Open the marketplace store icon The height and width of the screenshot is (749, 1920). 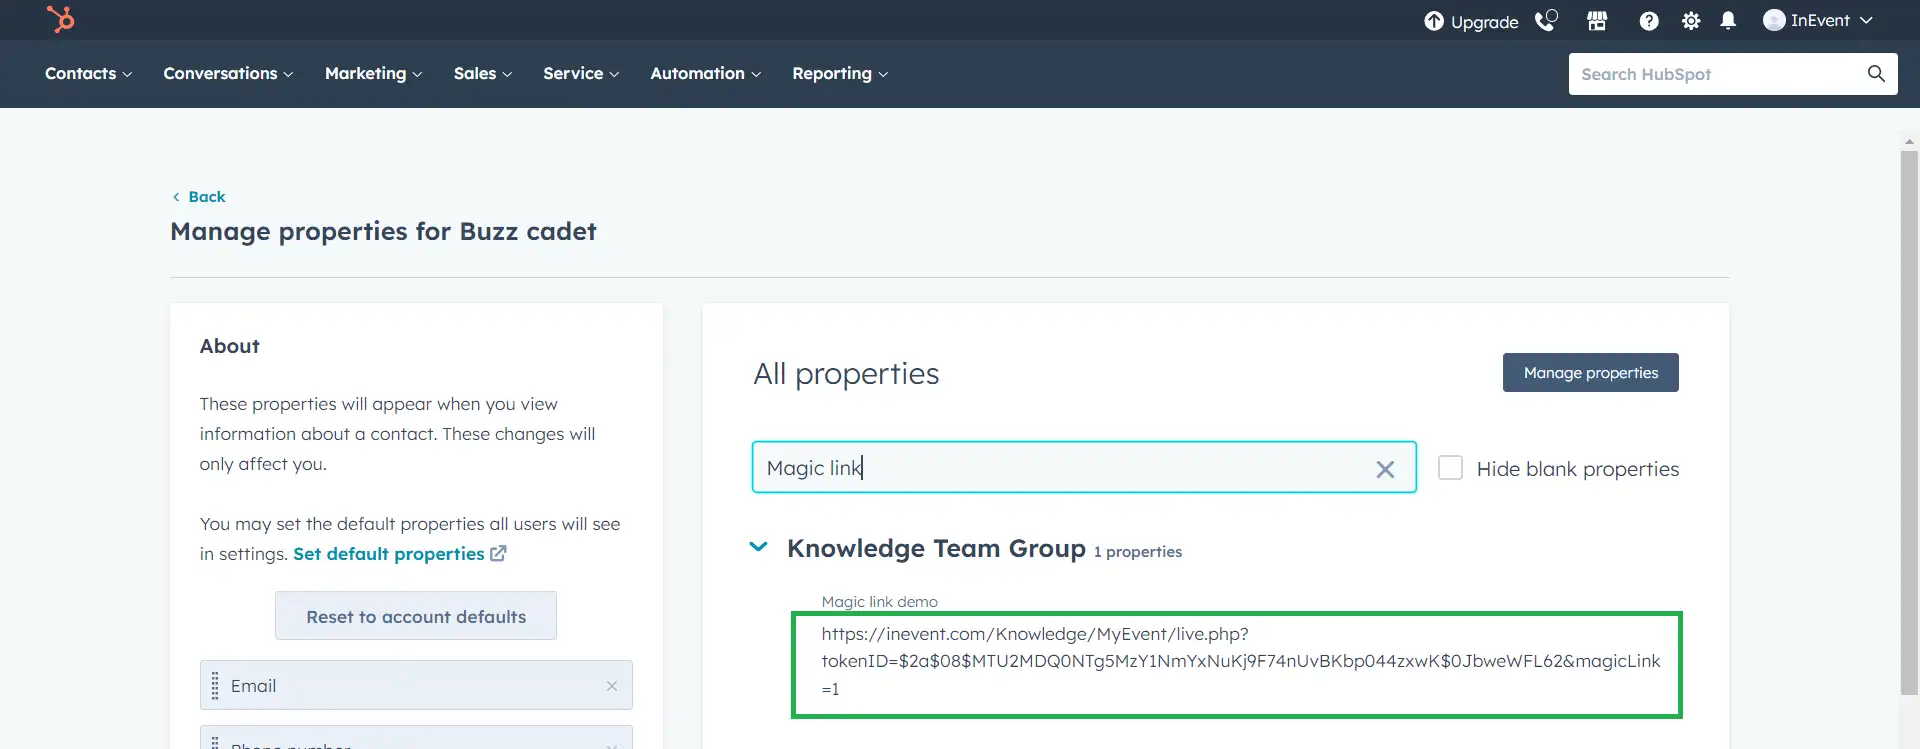click(x=1597, y=20)
